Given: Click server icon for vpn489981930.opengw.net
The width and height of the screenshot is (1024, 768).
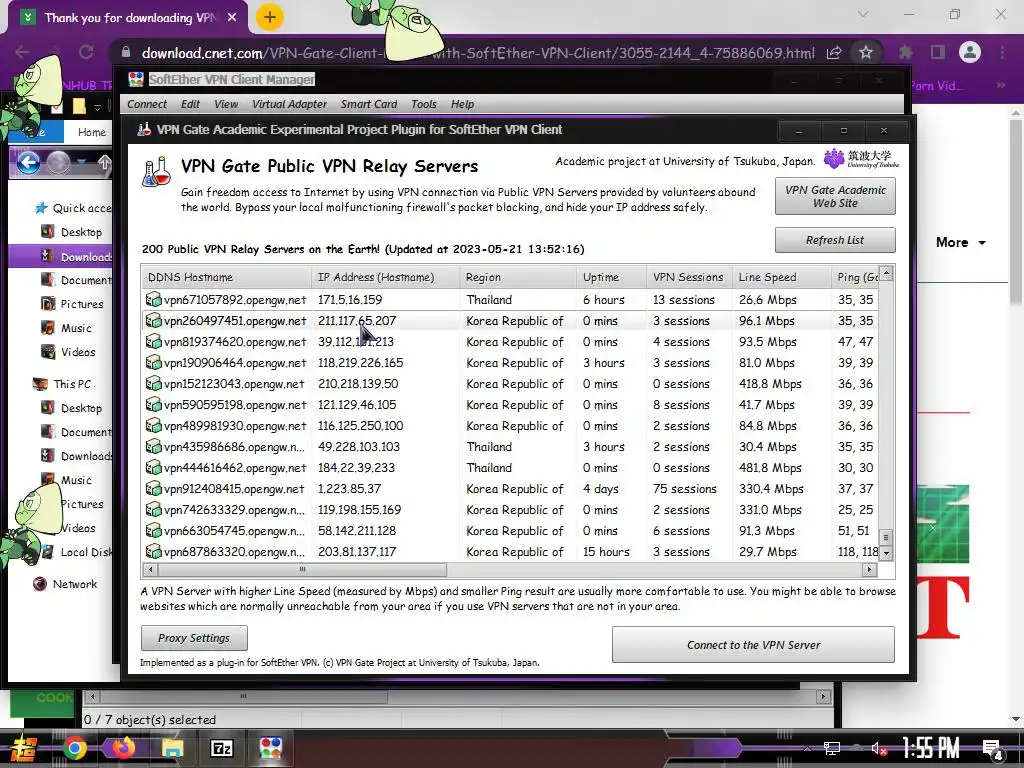Looking at the screenshot, I should (x=153, y=426).
